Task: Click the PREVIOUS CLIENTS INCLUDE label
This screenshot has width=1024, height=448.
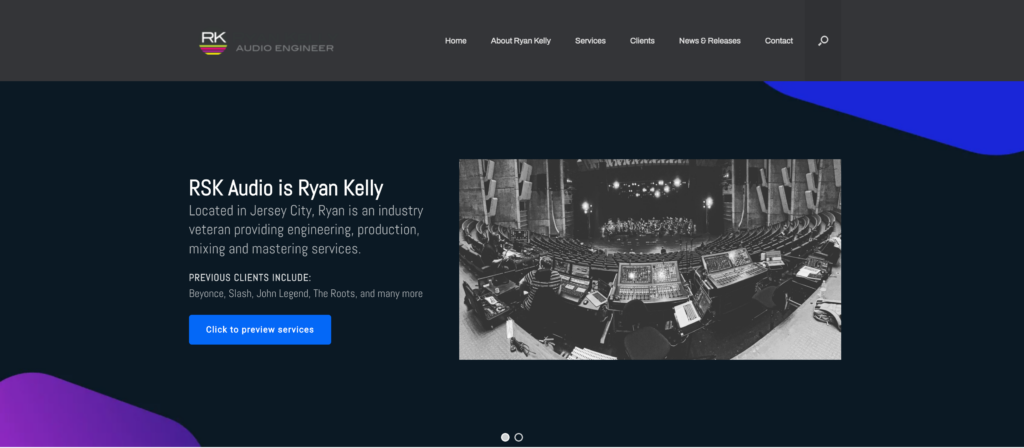Action: [250, 278]
